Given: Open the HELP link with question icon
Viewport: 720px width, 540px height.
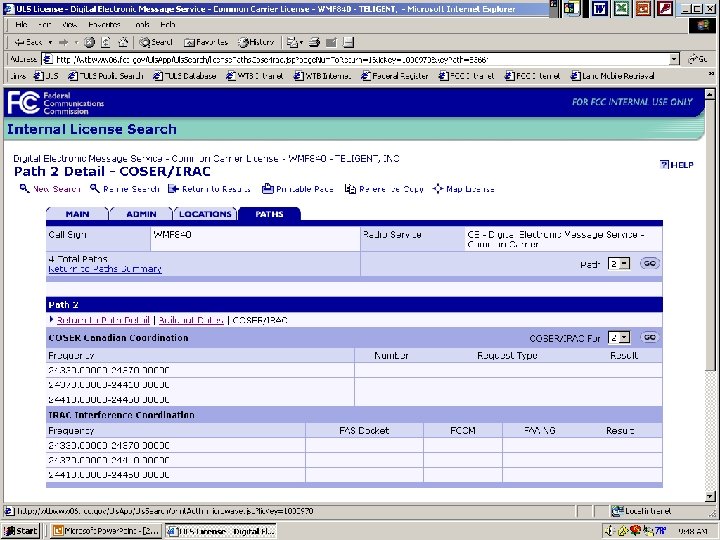Looking at the screenshot, I should 676,165.
